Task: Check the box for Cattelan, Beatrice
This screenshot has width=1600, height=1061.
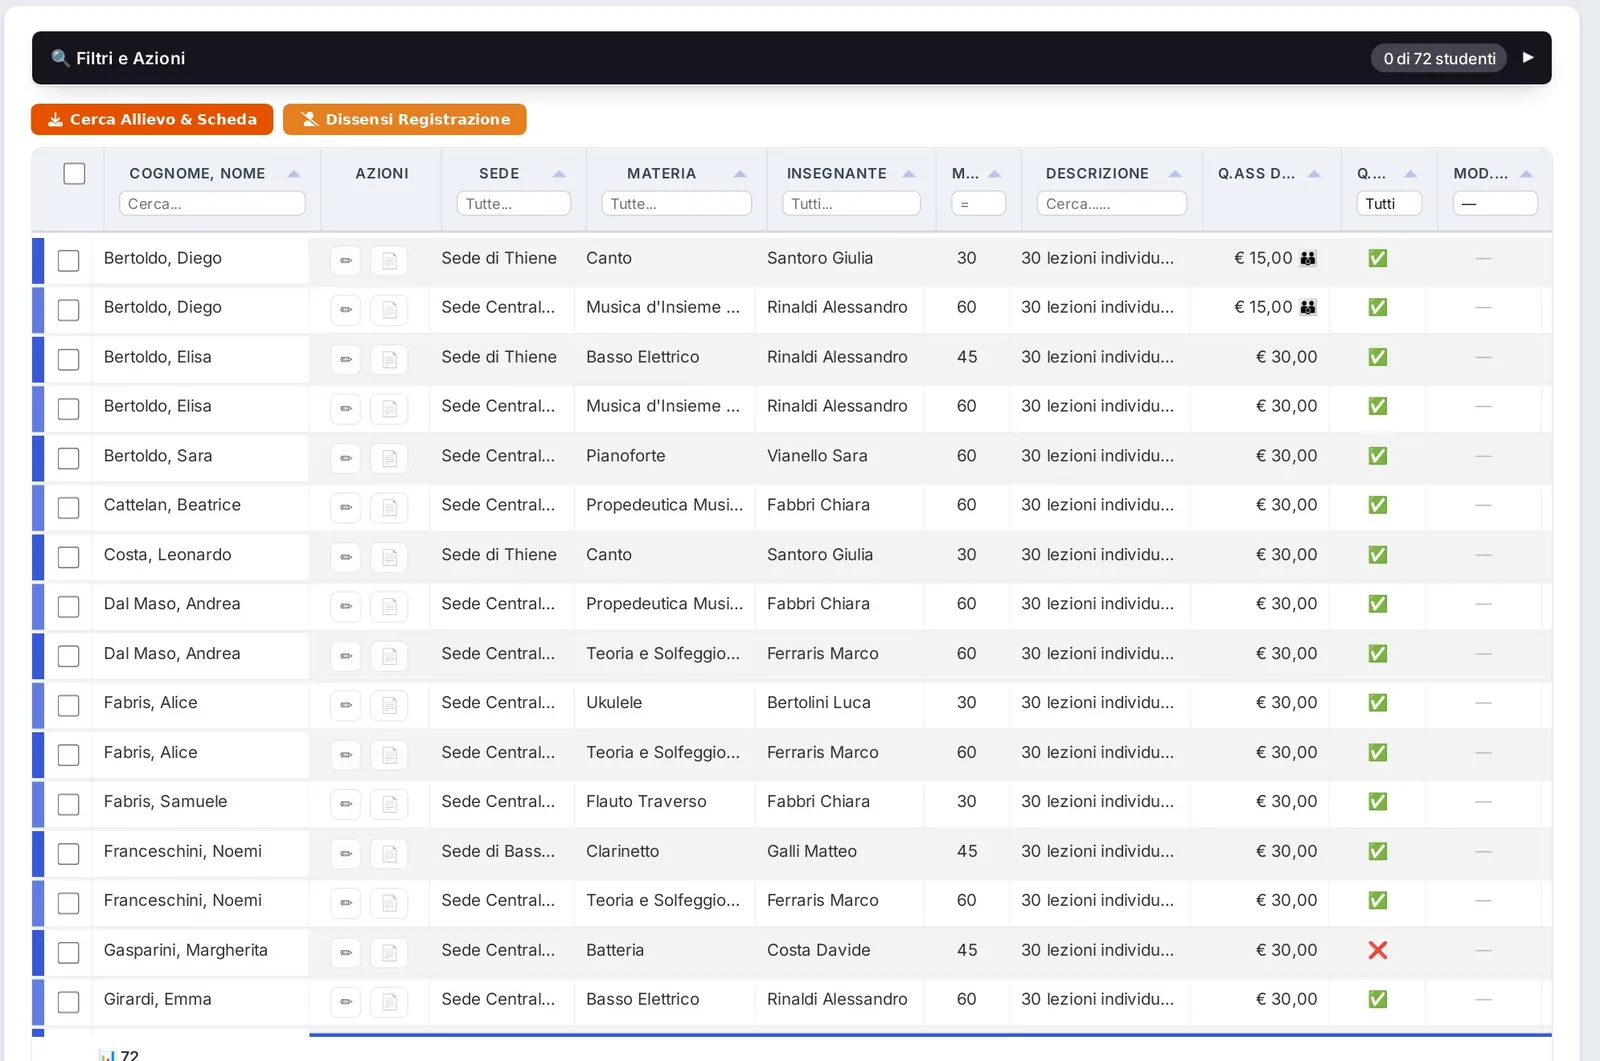Action: (68, 507)
